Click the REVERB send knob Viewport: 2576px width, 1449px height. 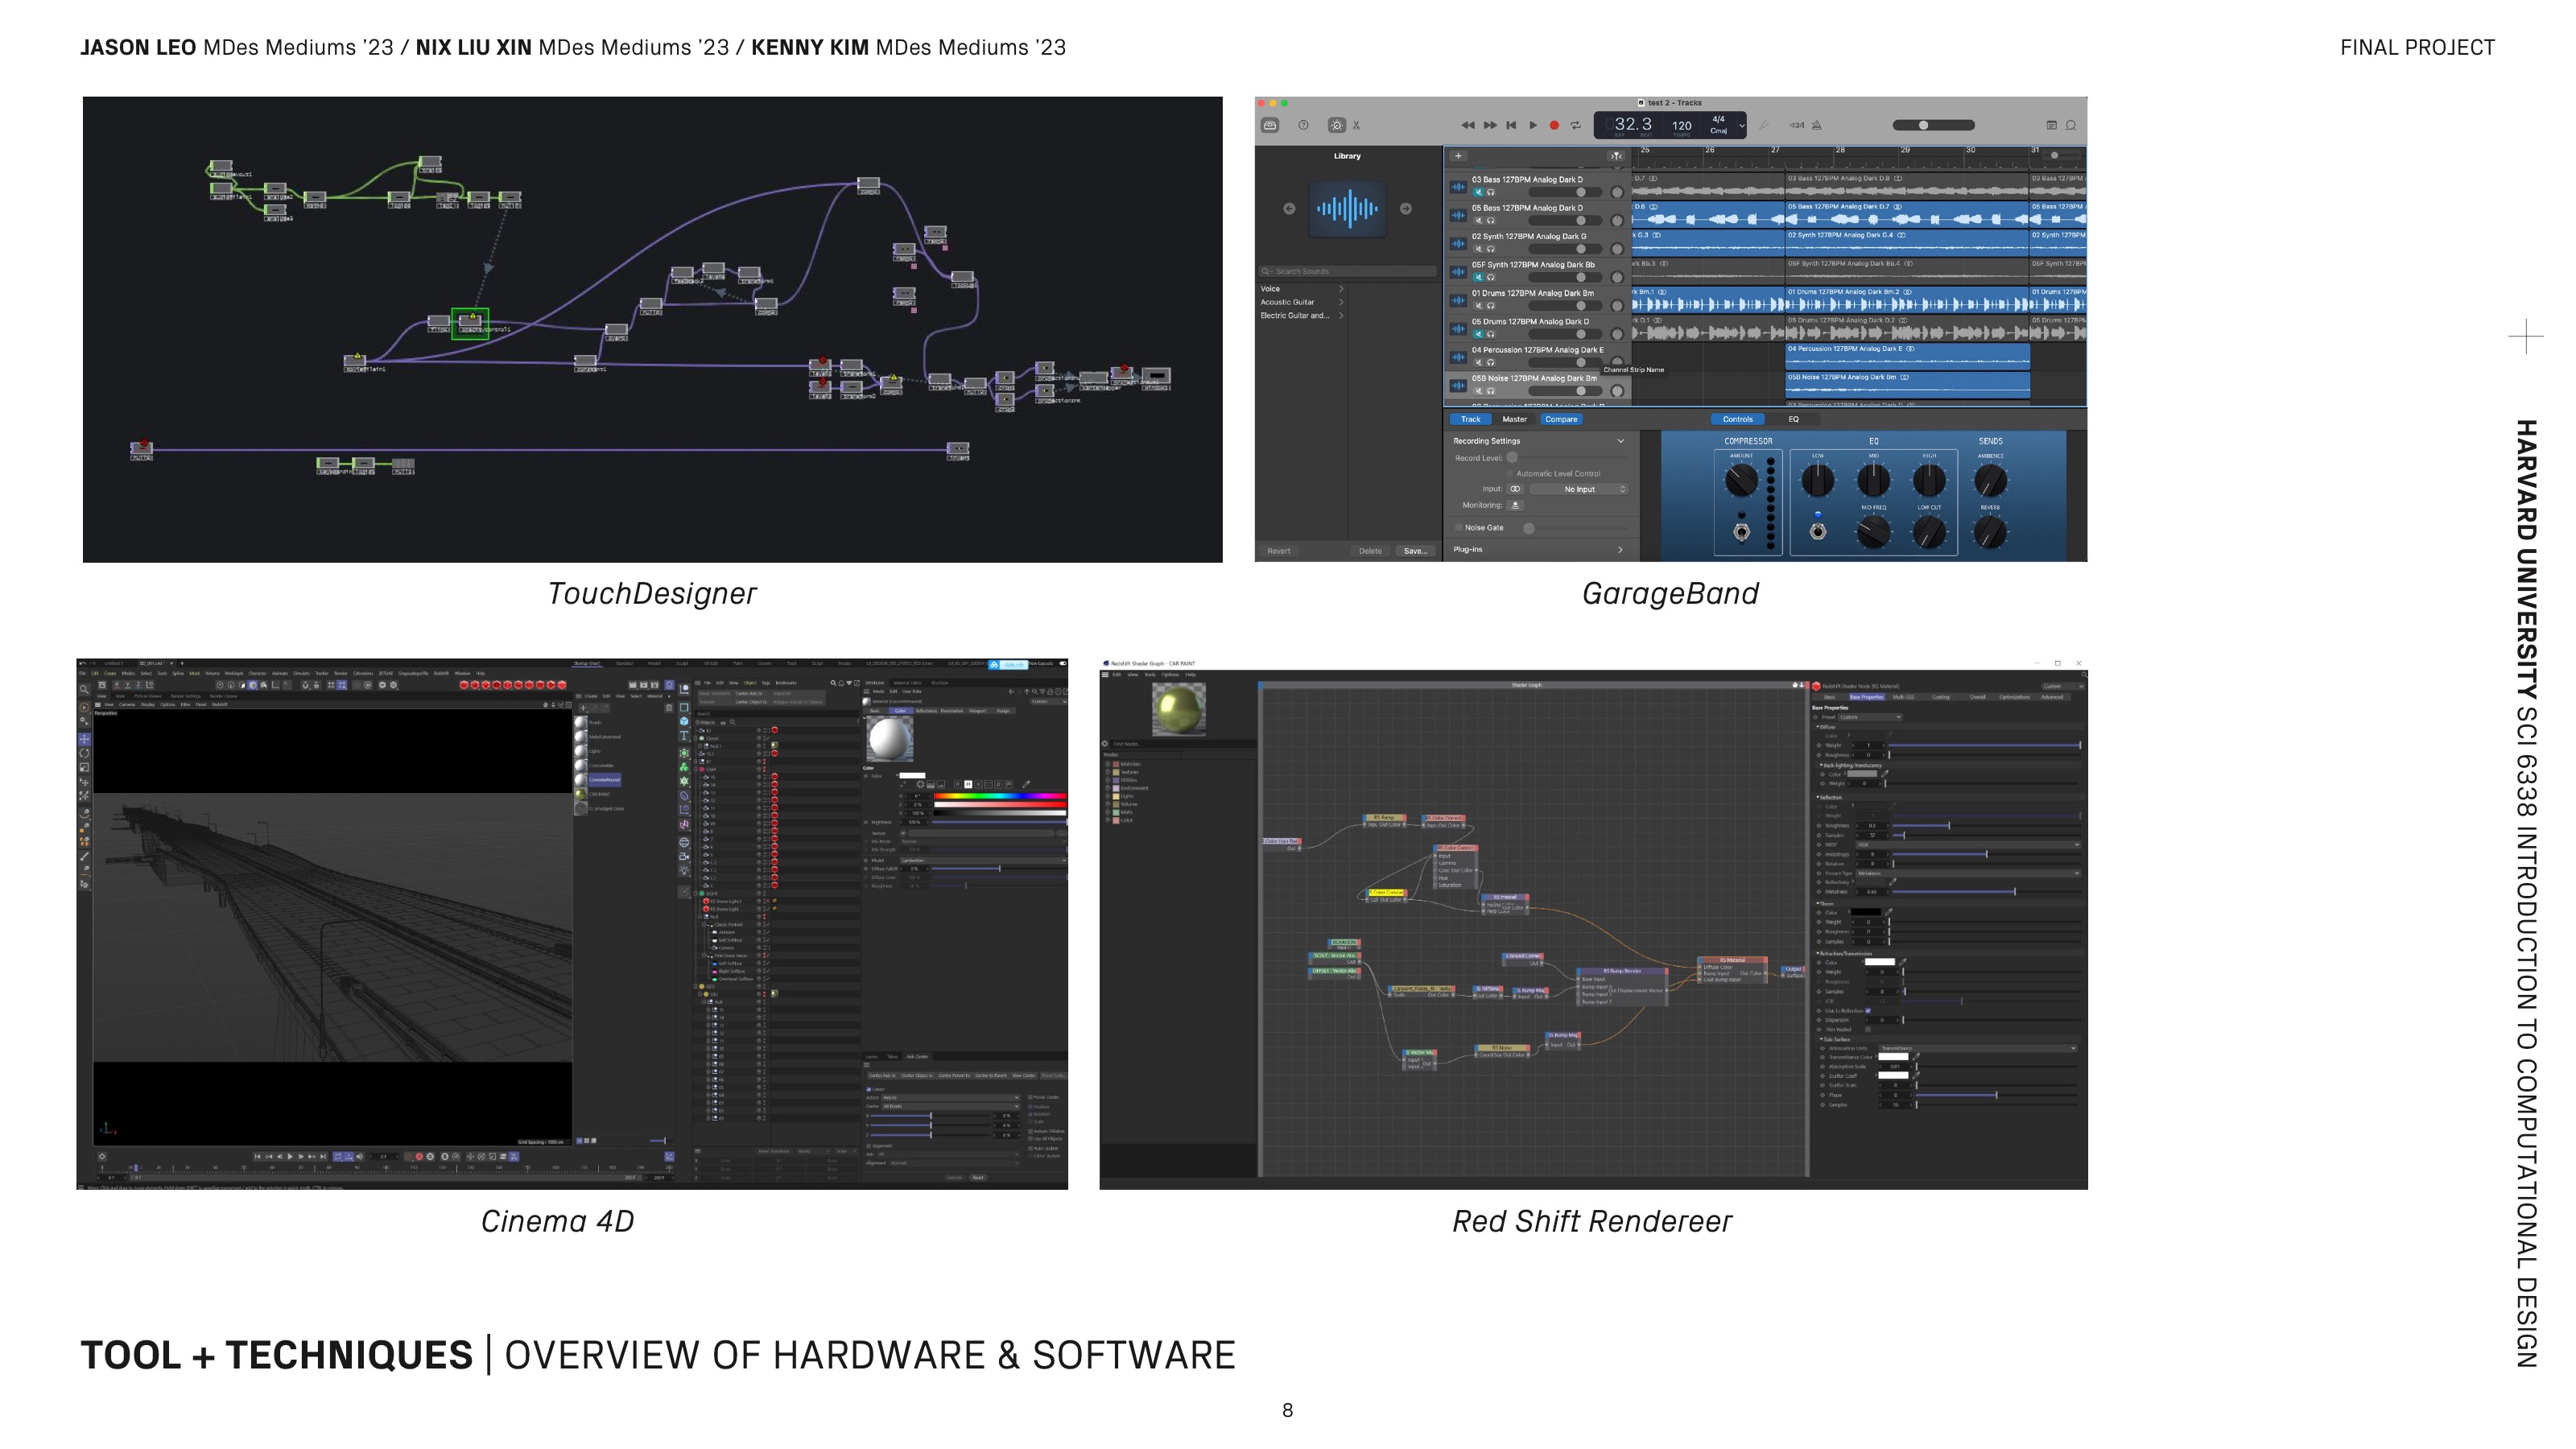[x=1990, y=533]
